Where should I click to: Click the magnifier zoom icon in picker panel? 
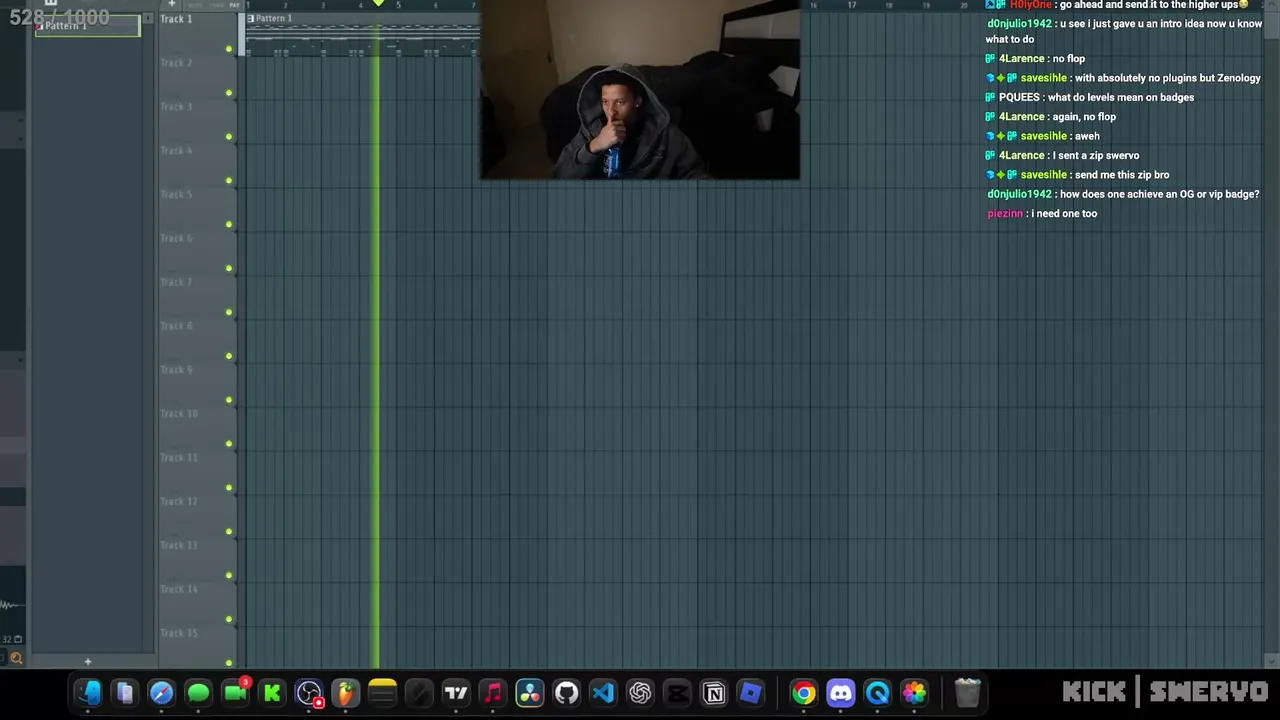pos(16,658)
